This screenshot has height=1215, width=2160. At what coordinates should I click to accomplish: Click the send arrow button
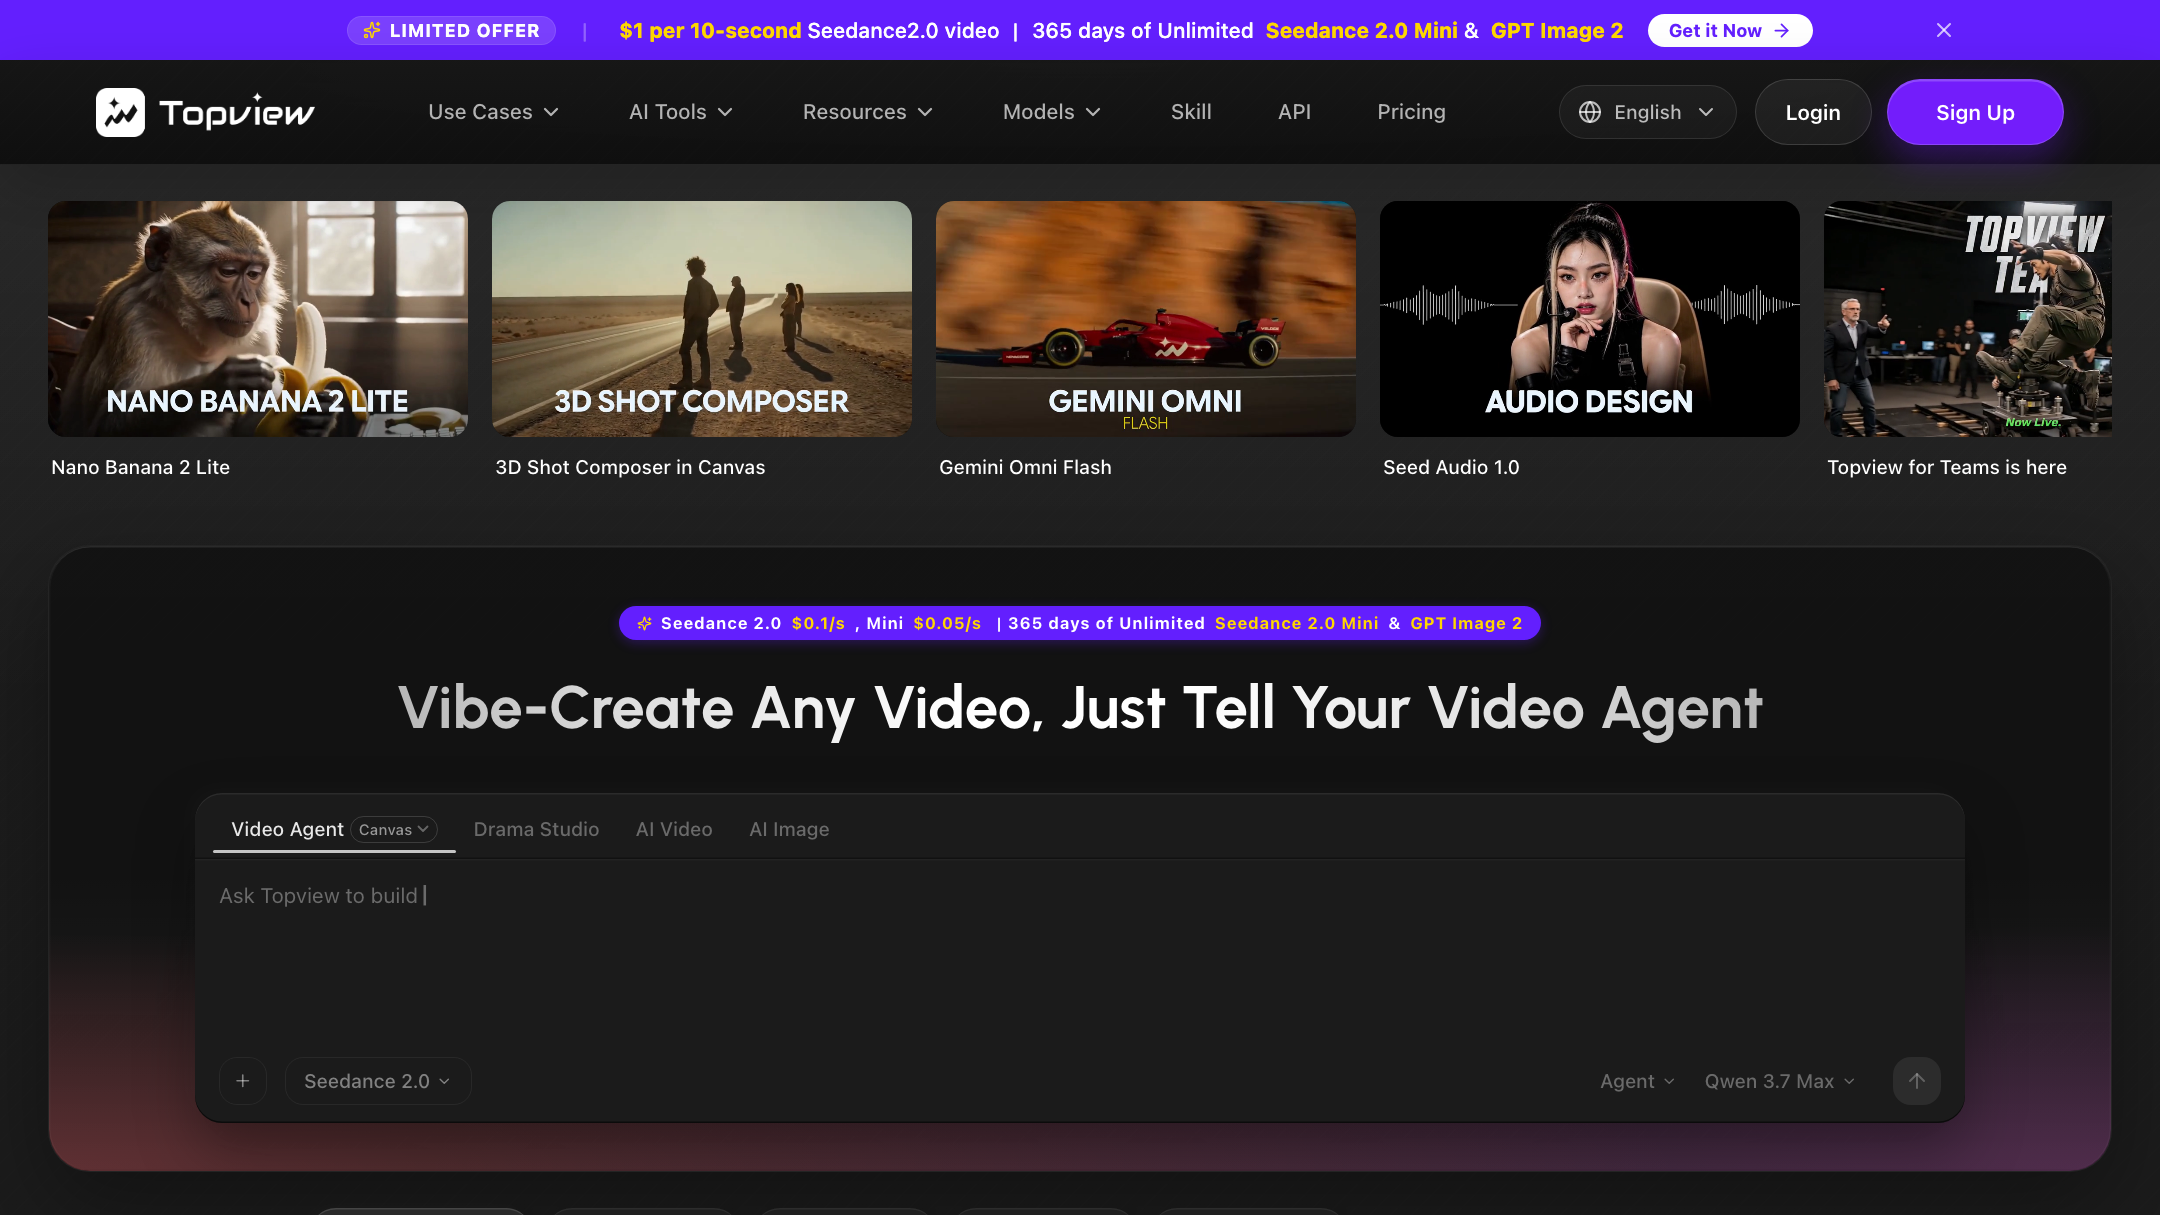tap(1917, 1081)
